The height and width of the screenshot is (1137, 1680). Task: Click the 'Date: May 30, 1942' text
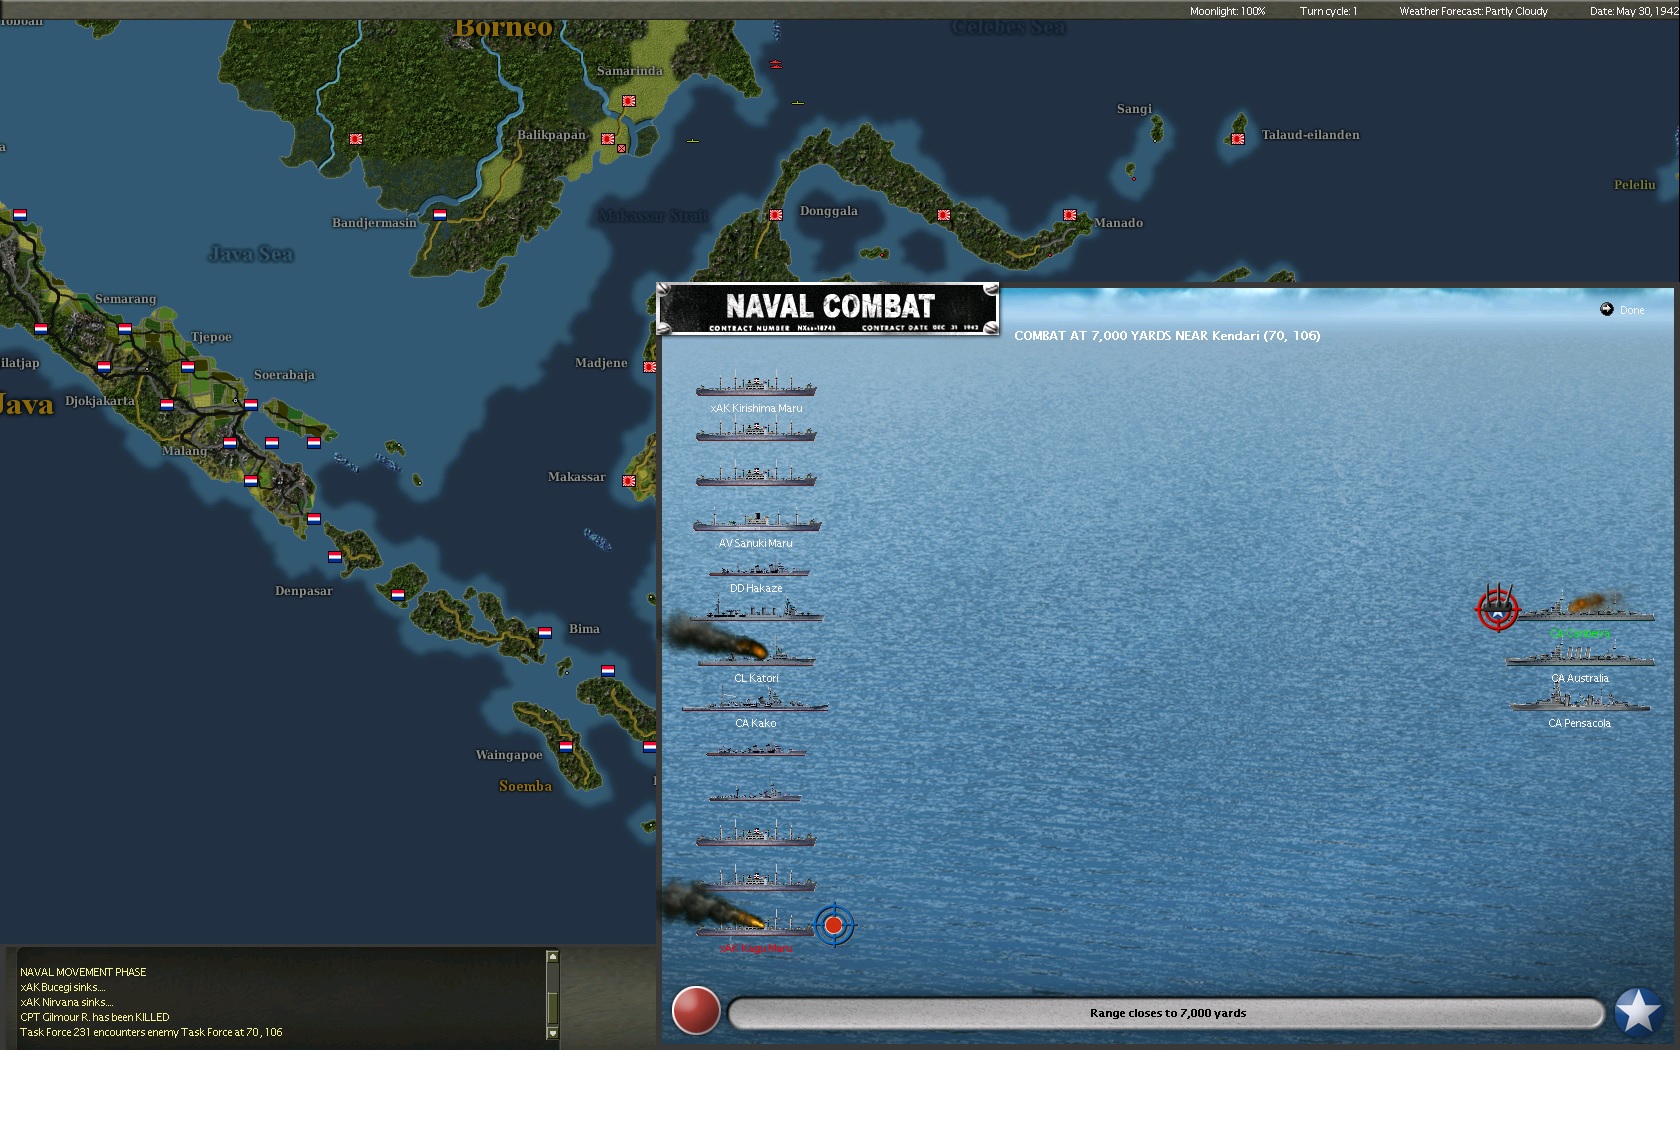(1634, 11)
